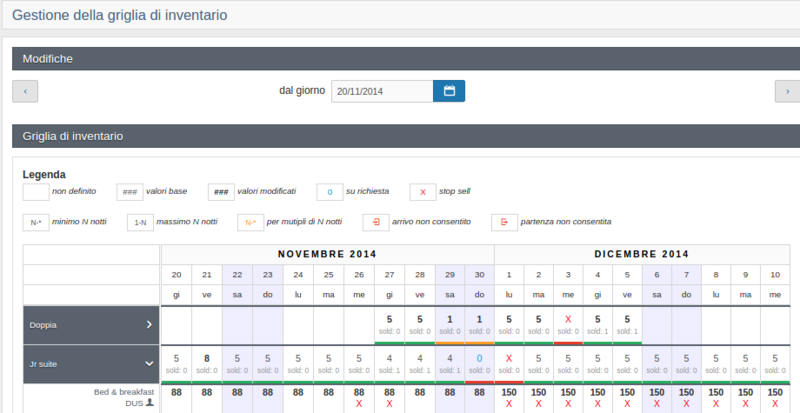Click the next period arrow button
This screenshot has width=800, height=413.
click(787, 92)
